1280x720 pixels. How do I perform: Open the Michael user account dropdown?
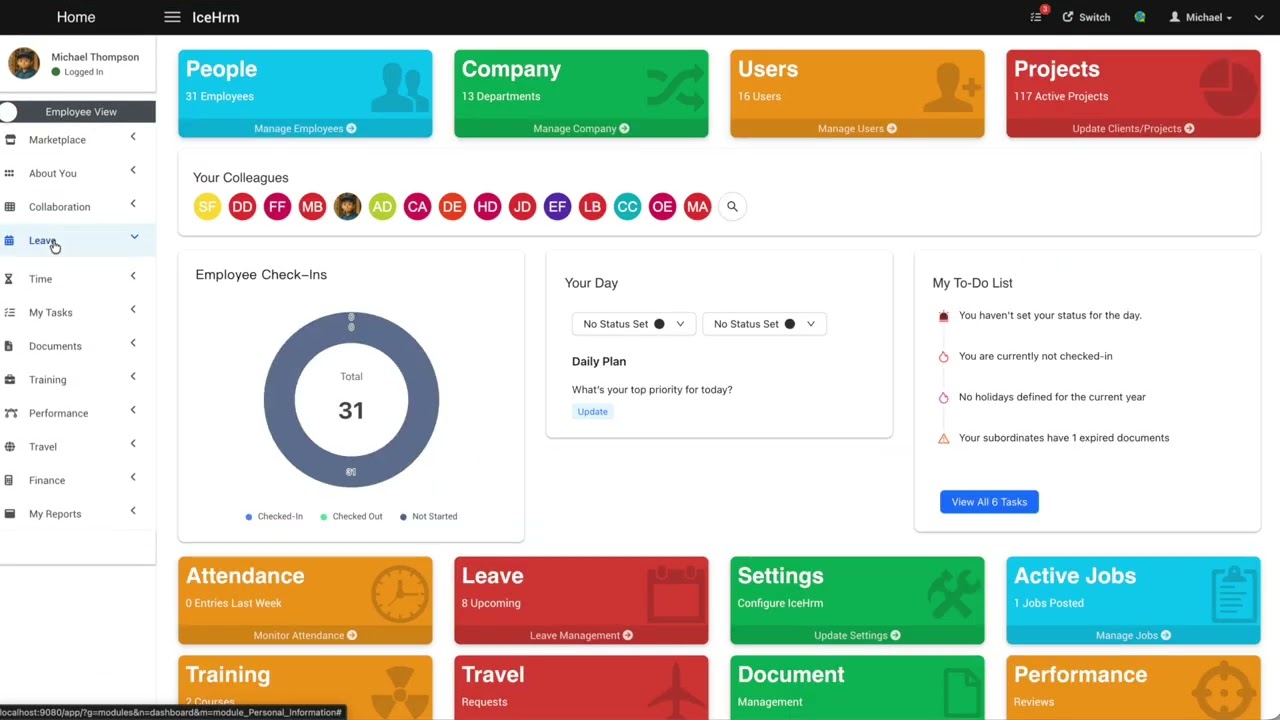coord(1201,17)
